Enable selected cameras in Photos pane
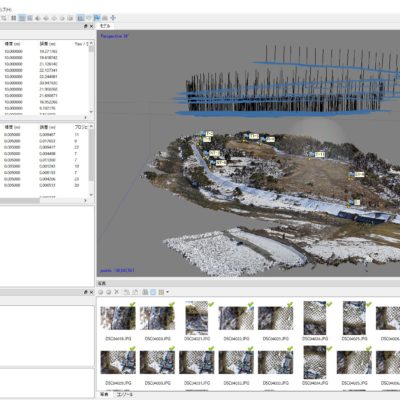This screenshot has width=400, height=400. (101, 292)
